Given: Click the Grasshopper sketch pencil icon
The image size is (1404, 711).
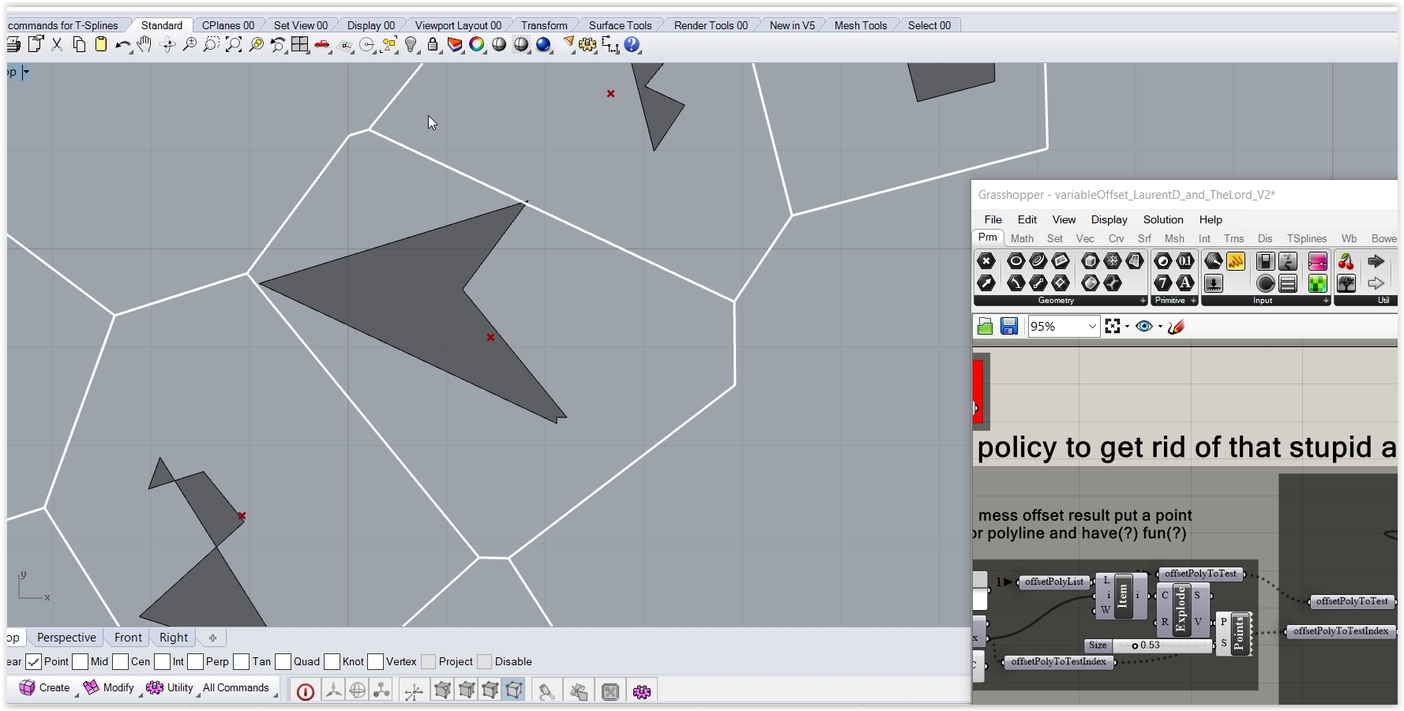Looking at the screenshot, I should [x=1176, y=327].
